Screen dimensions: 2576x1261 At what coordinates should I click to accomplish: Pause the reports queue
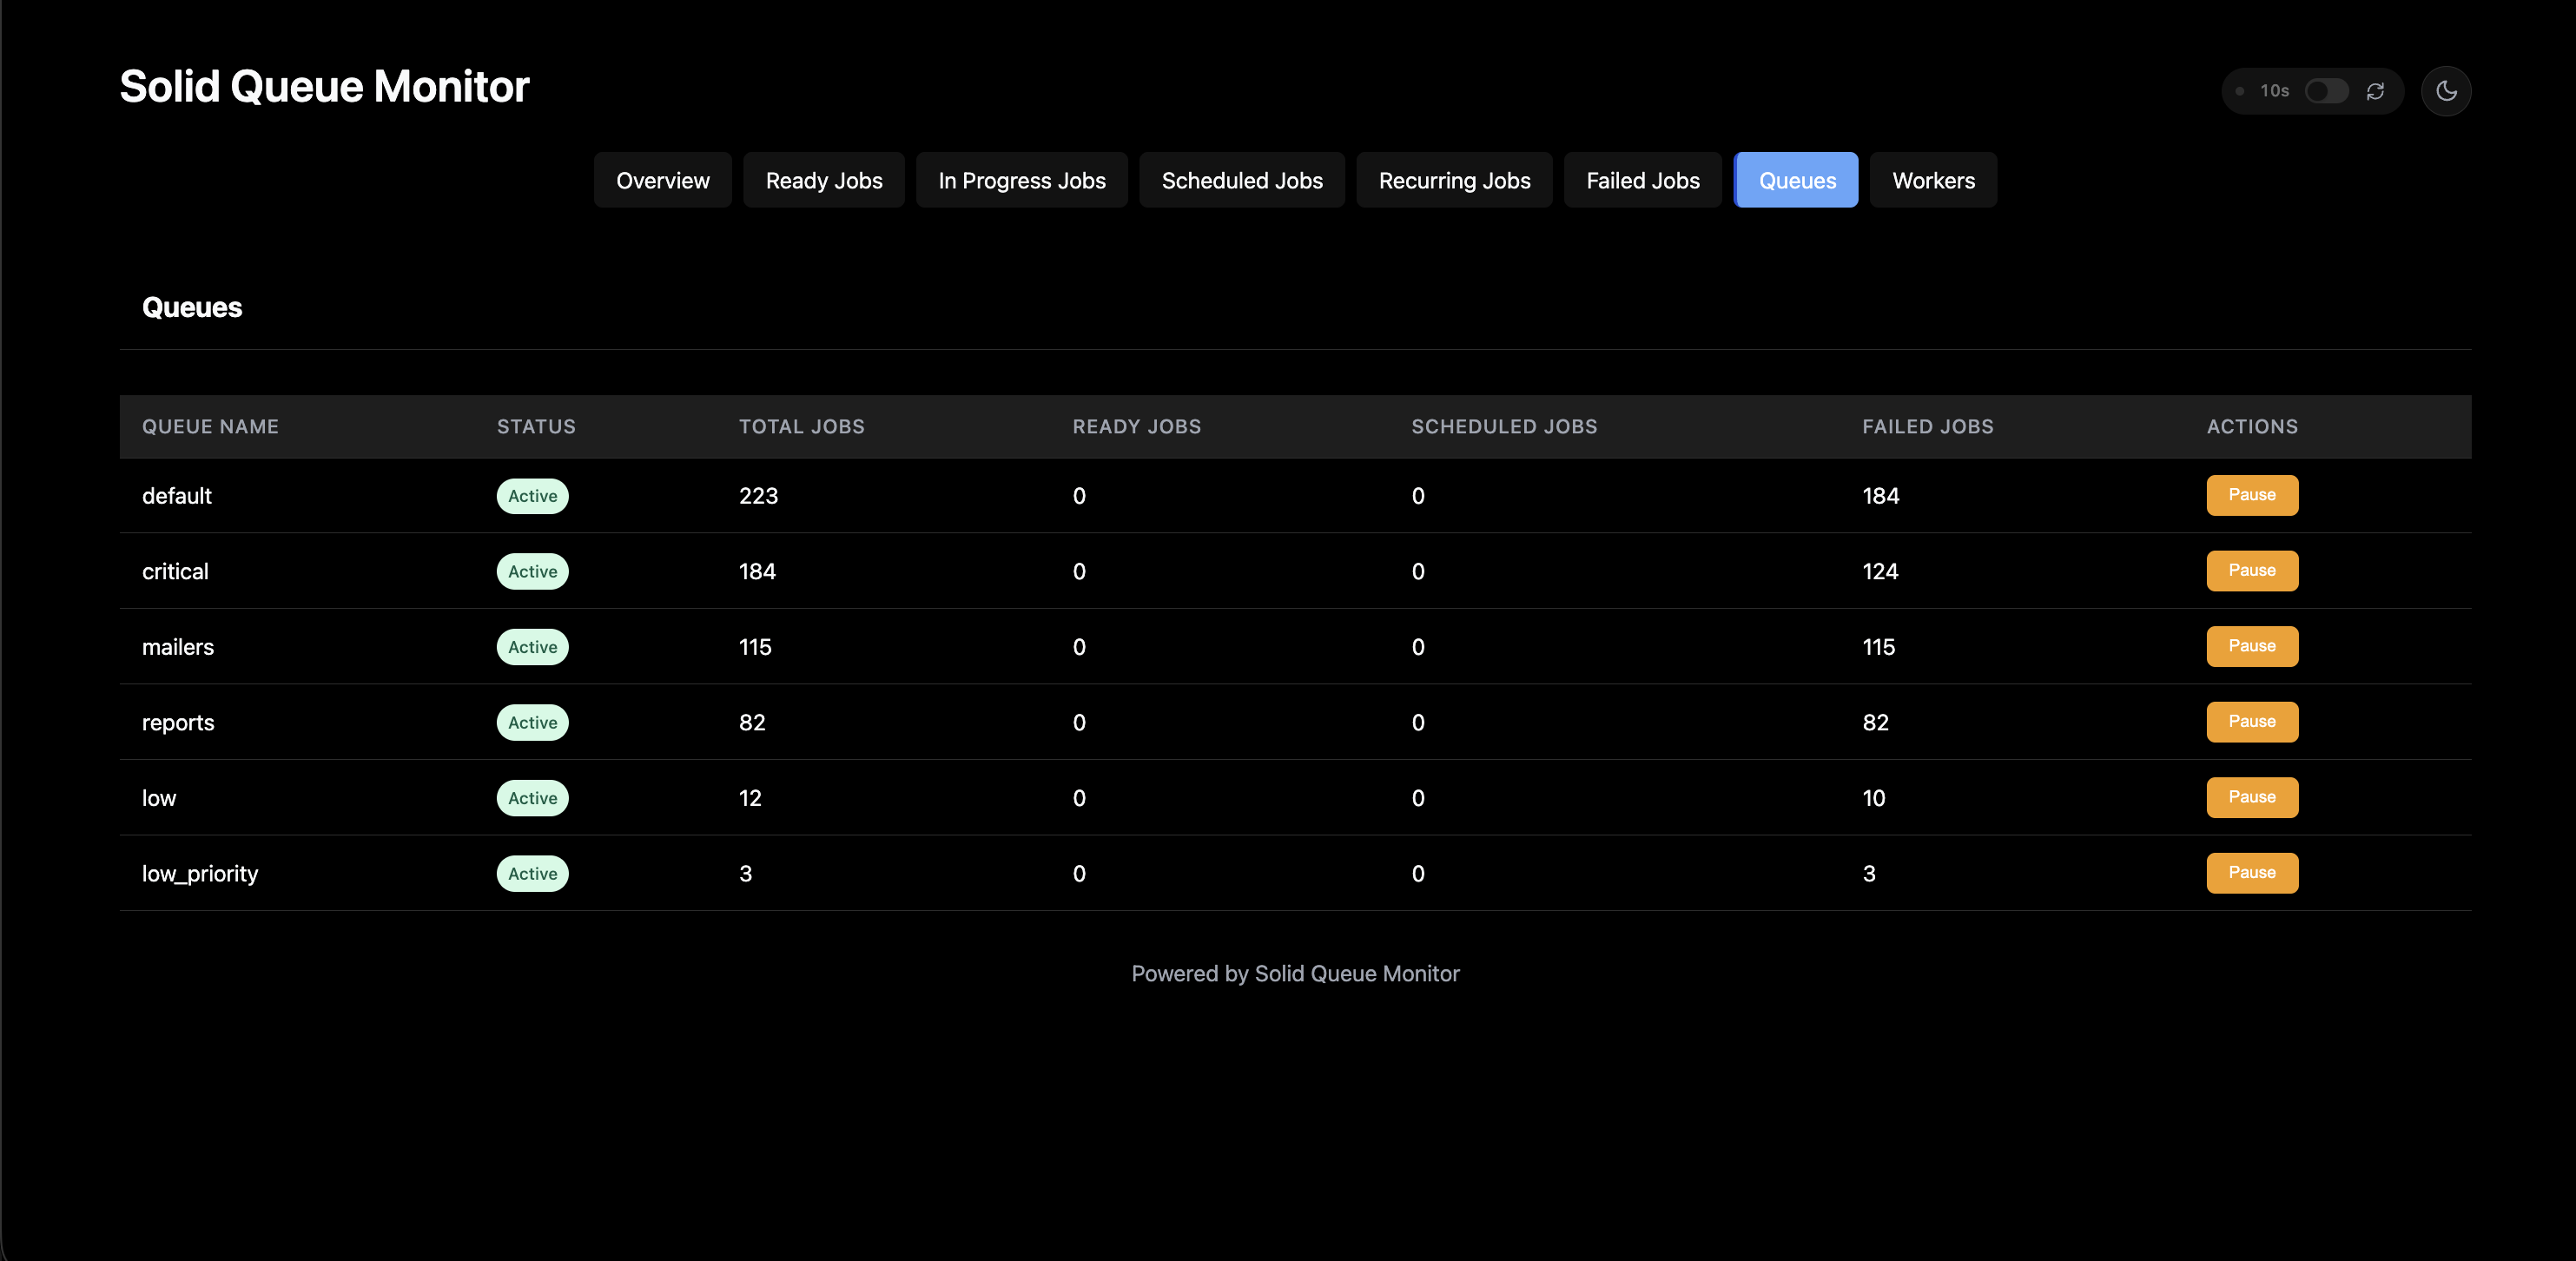click(2251, 721)
